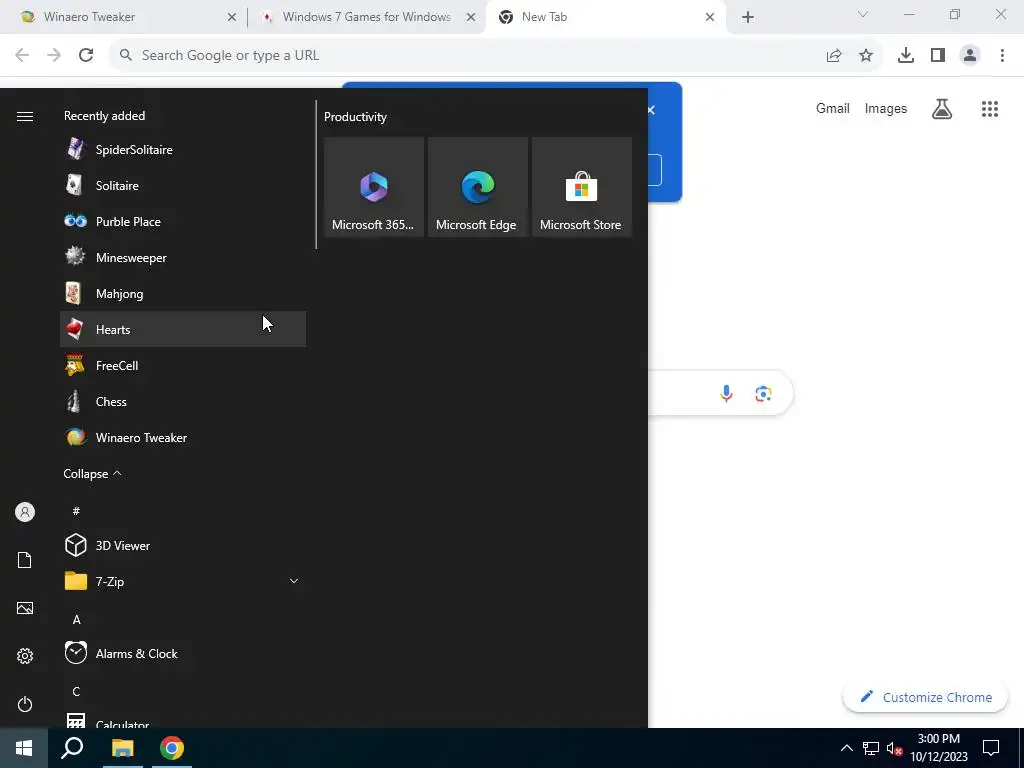Open Chrome three-dot menu
This screenshot has width=1024, height=768.
(x=1002, y=56)
